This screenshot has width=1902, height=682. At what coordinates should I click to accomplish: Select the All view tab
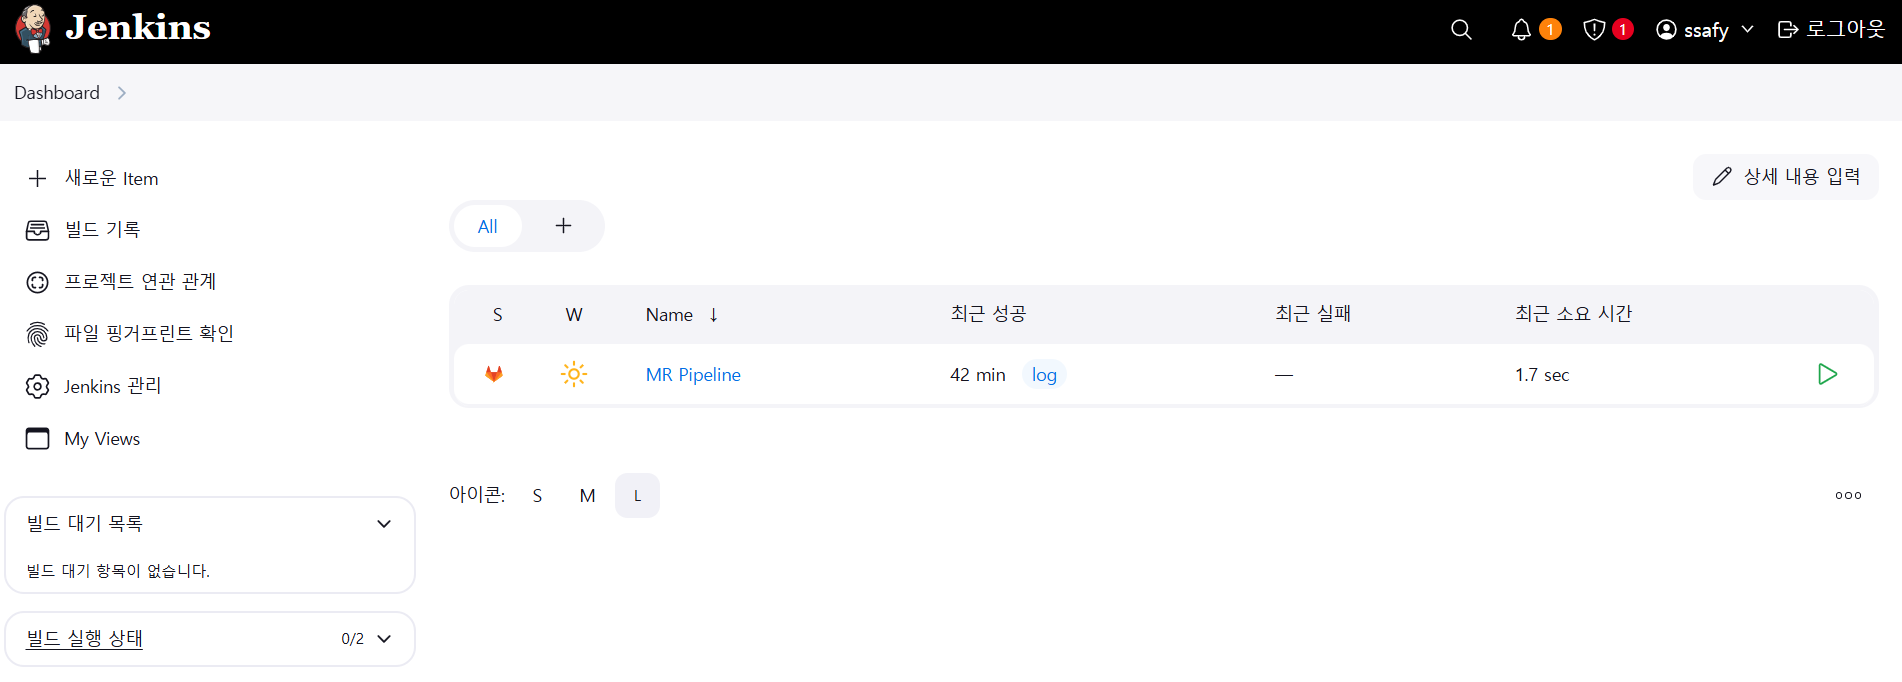click(x=487, y=226)
